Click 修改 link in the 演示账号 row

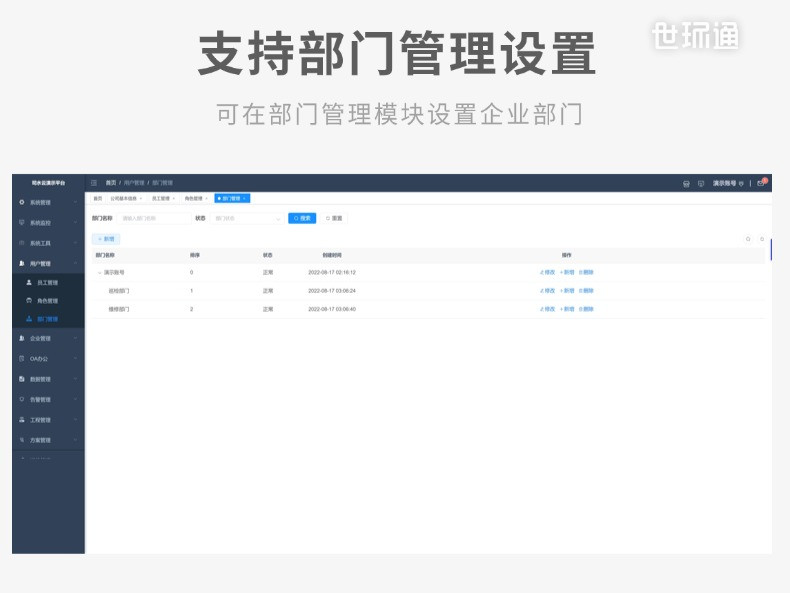pyautogui.click(x=547, y=272)
